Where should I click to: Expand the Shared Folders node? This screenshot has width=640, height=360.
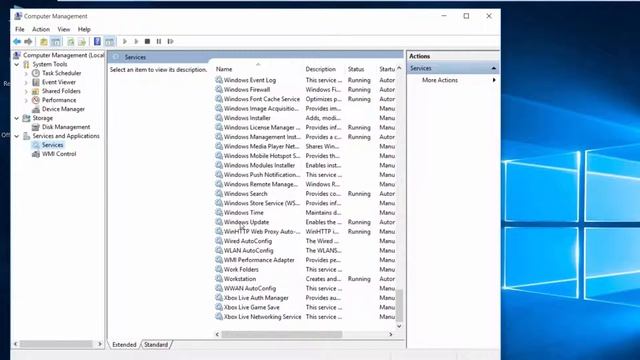tap(26, 91)
